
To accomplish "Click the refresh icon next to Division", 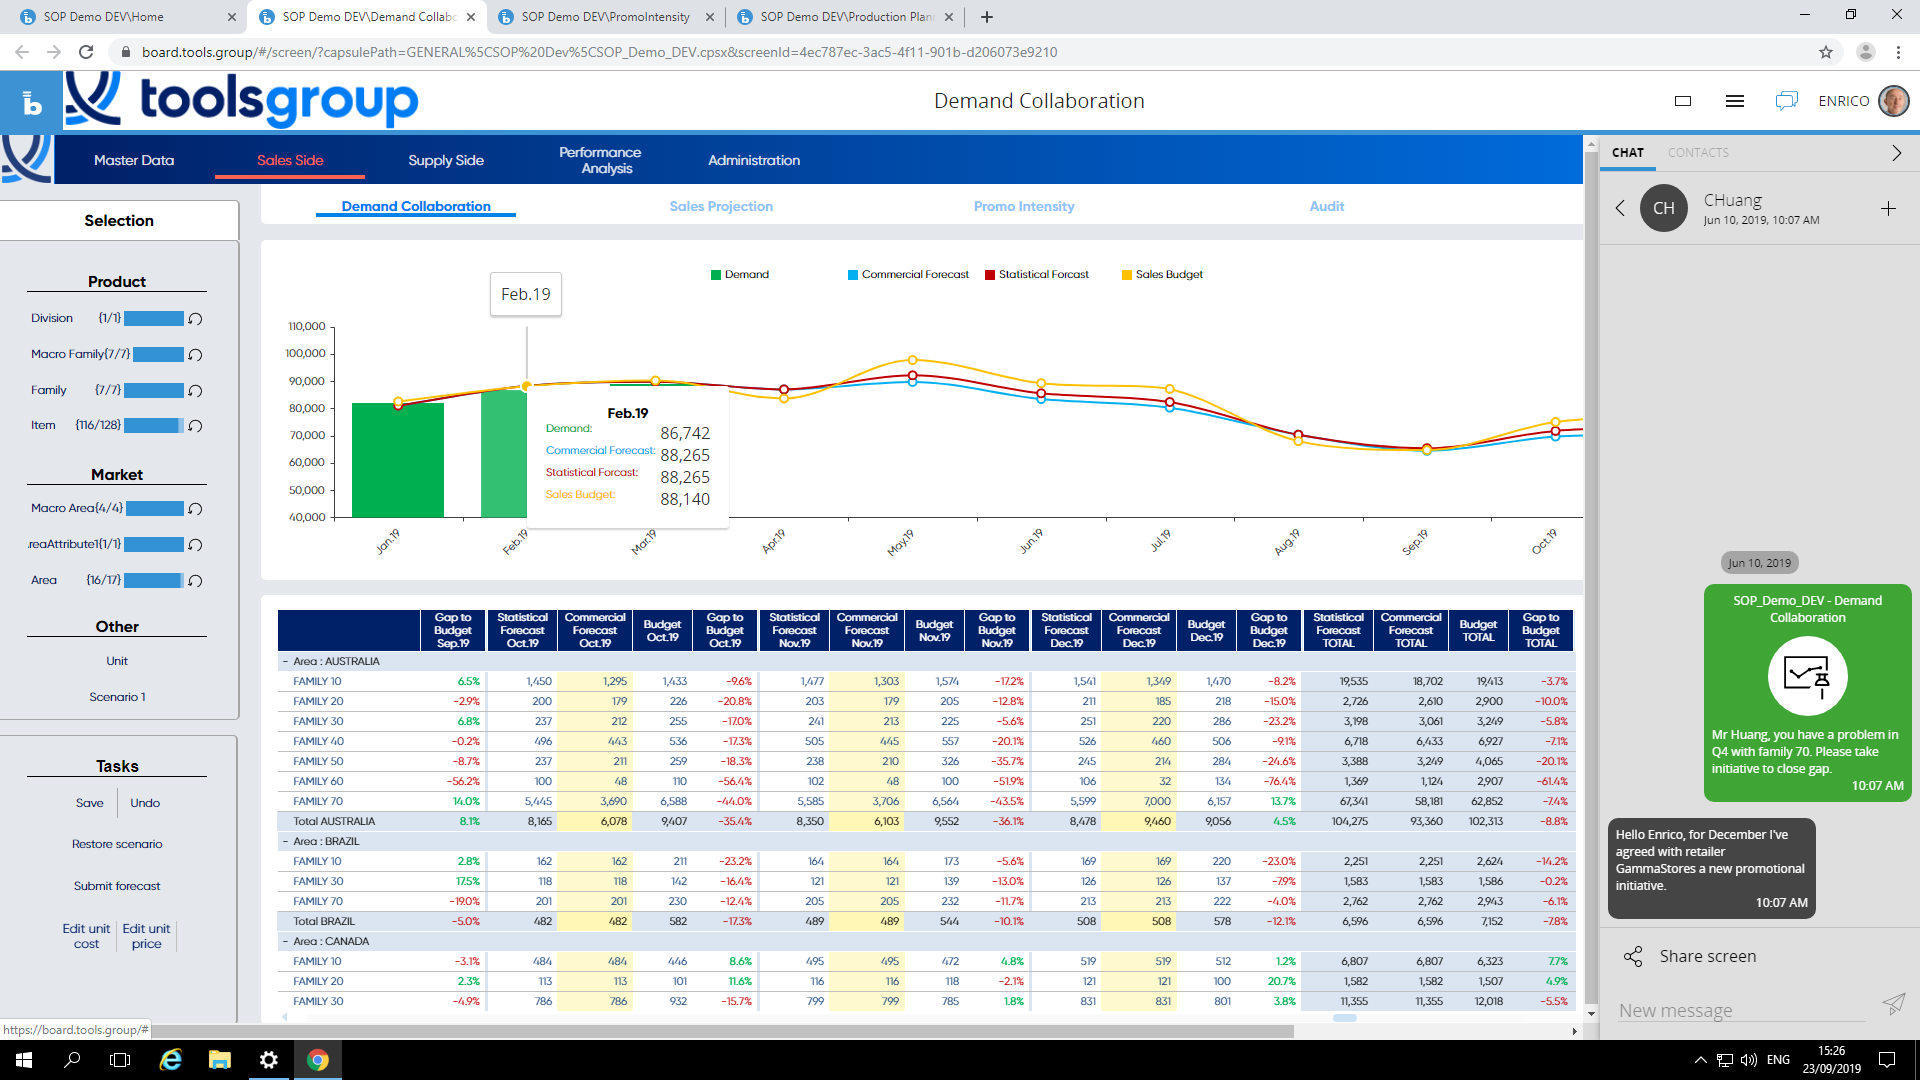I will coord(193,318).
